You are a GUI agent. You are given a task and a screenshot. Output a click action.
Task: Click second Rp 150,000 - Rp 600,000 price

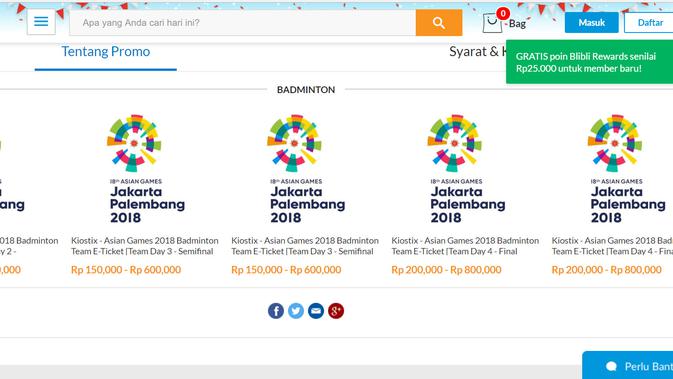pos(286,270)
